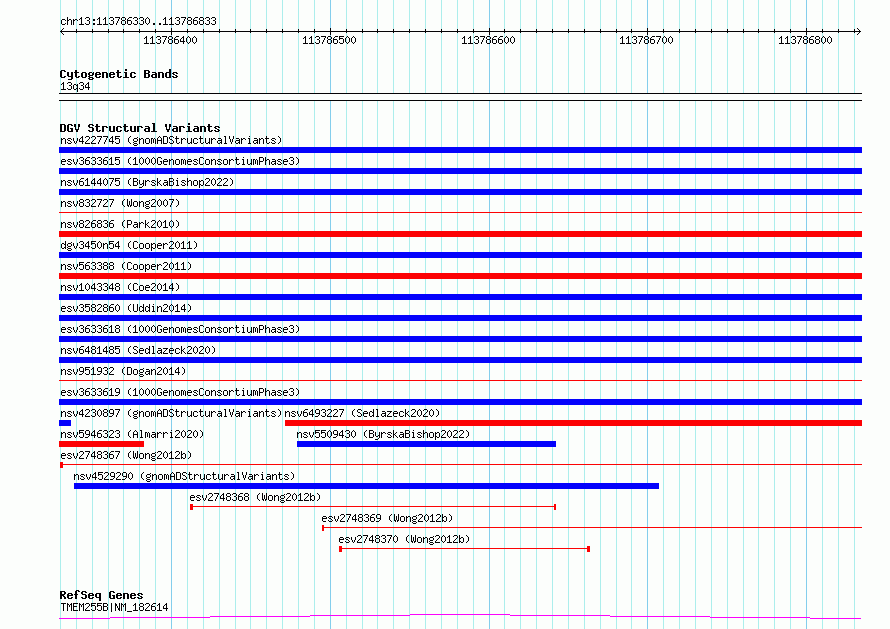Click the red nsv5946323 Almarri2020 bar
Viewport: 890px width, 629px height.
coord(101,444)
